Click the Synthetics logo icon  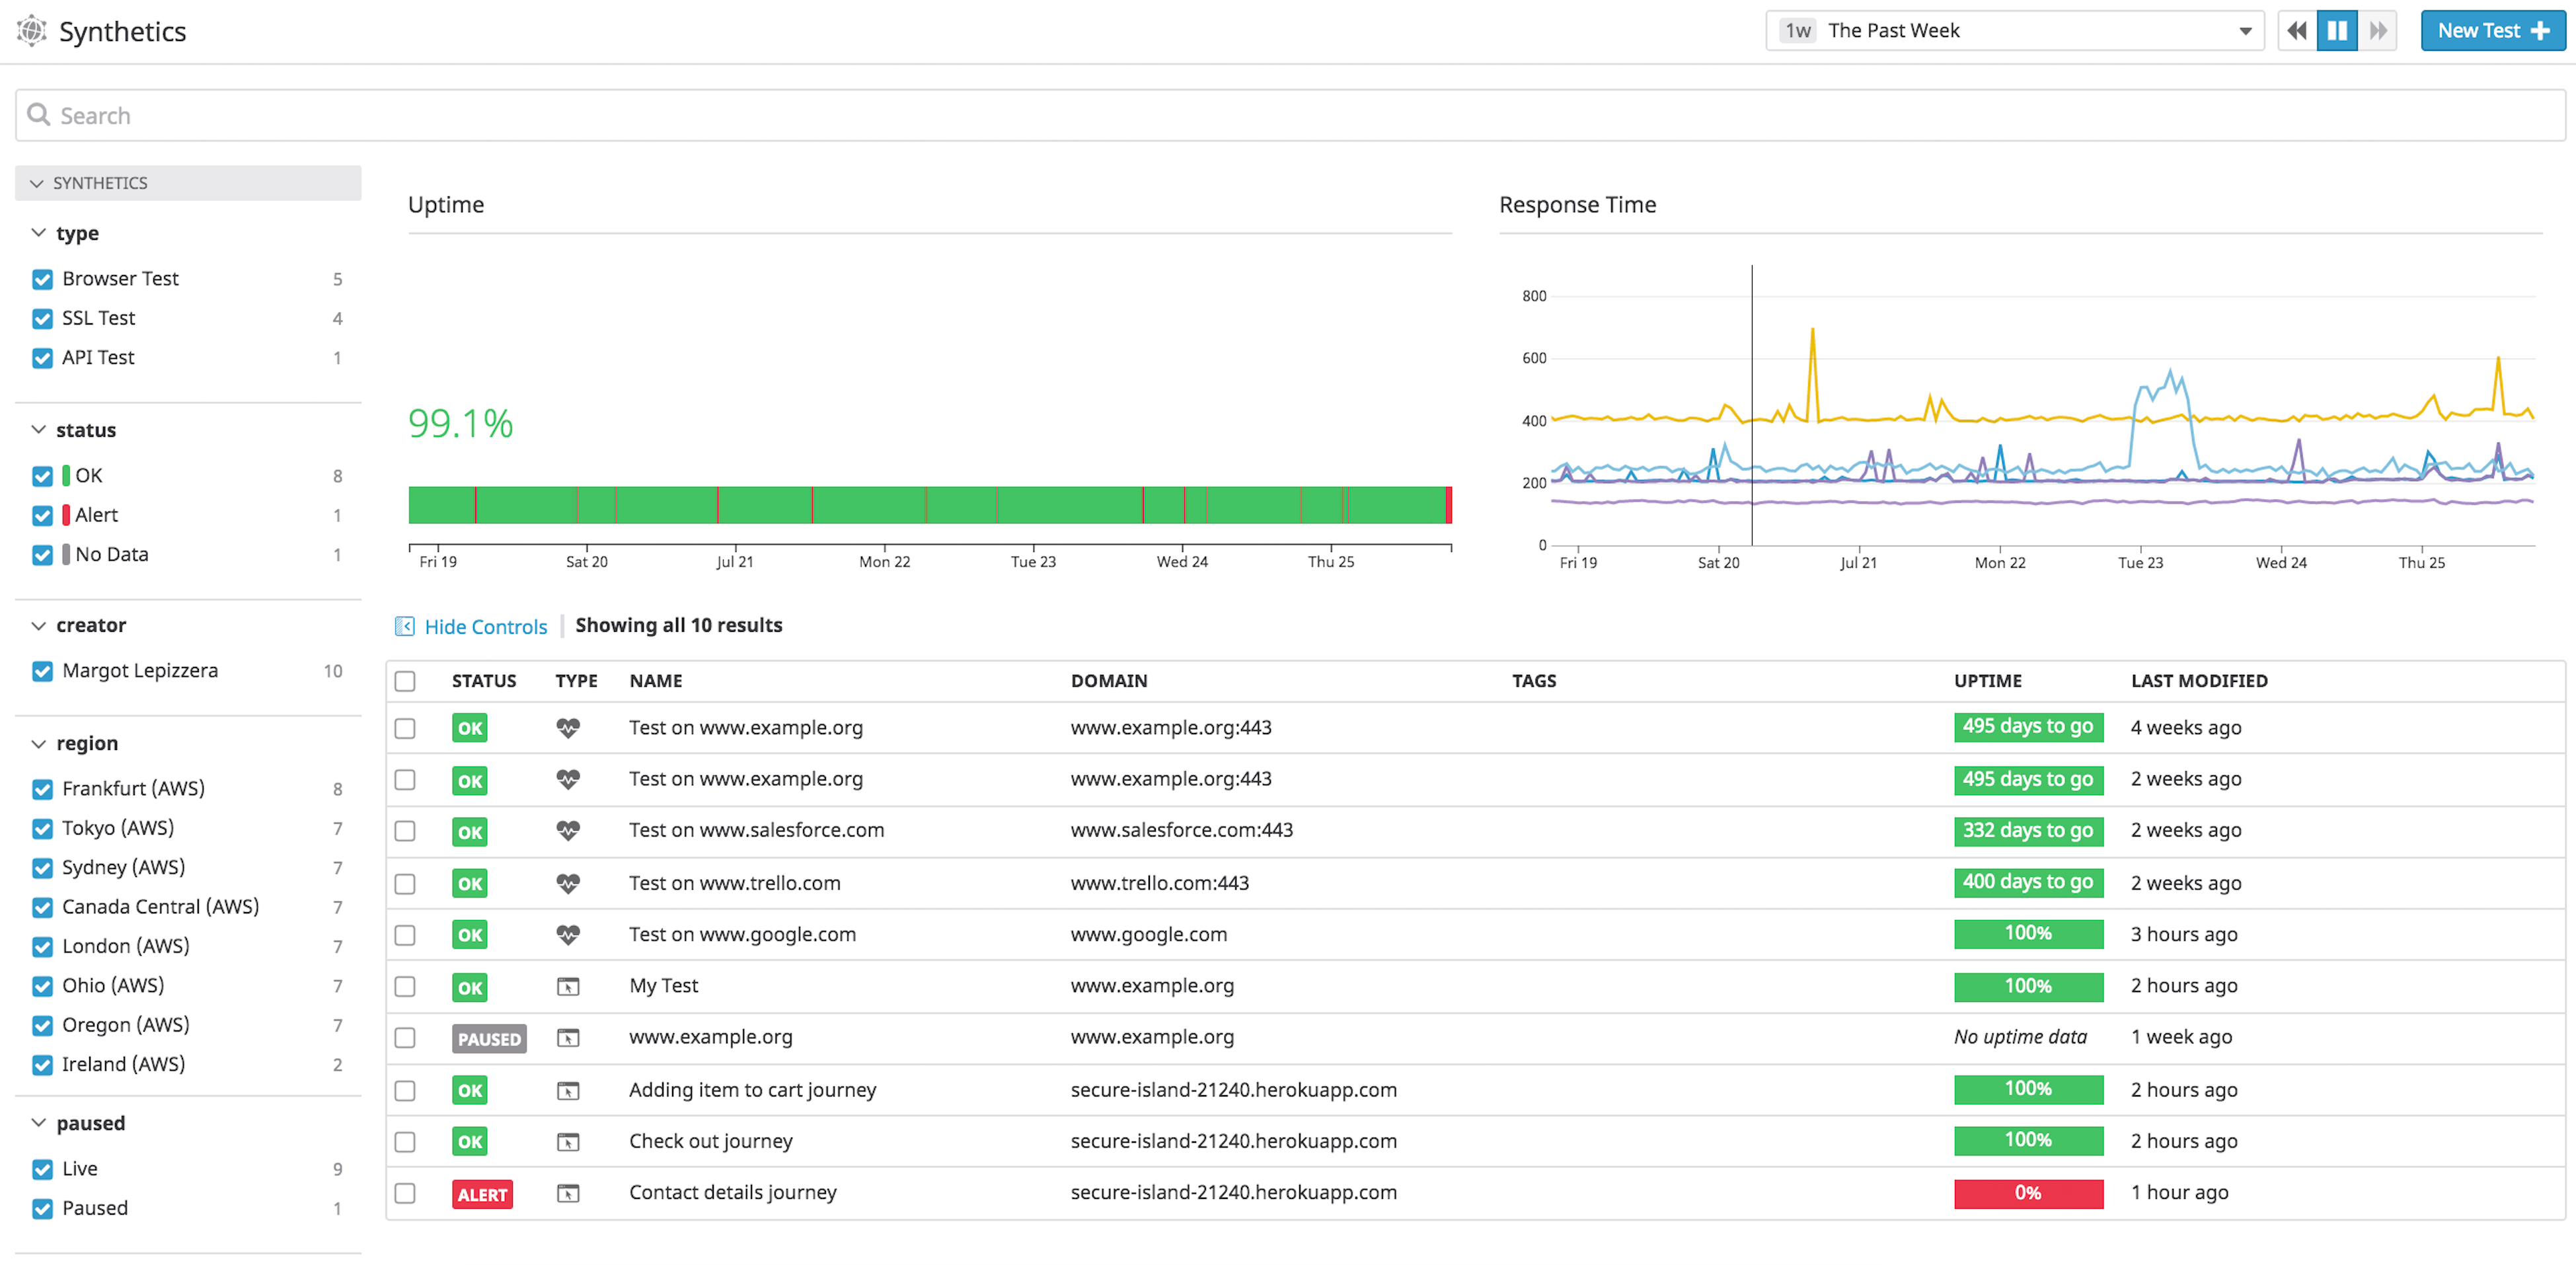[32, 31]
